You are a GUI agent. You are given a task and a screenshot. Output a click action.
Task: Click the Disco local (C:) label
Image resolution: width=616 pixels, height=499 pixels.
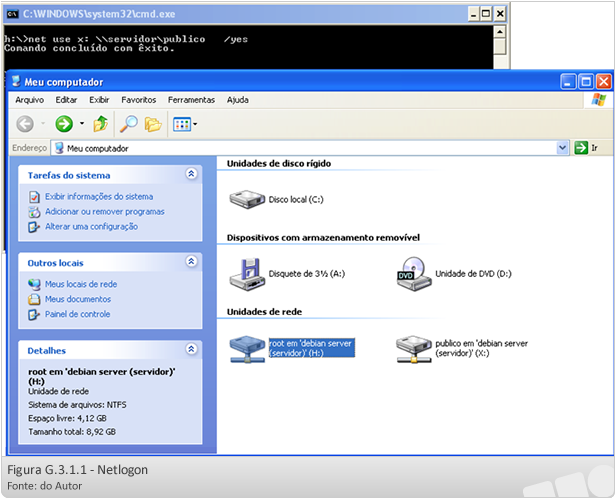pyautogui.click(x=296, y=200)
